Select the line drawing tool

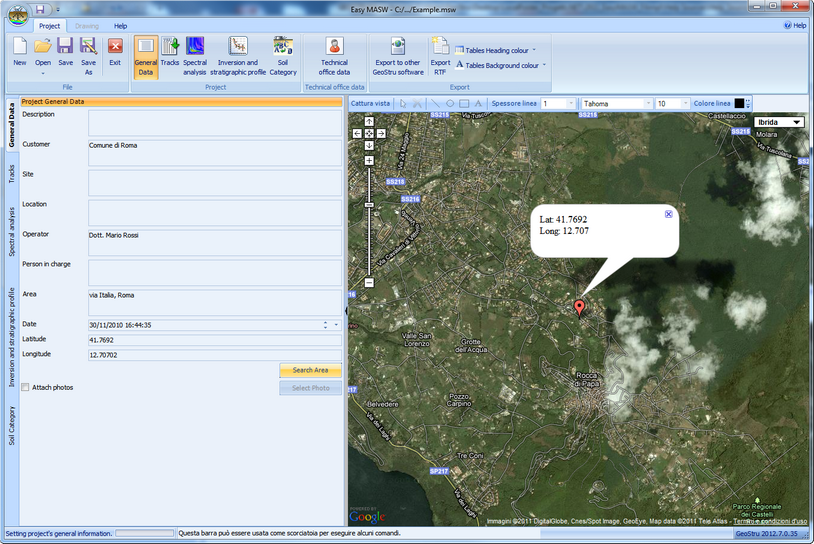coord(435,103)
